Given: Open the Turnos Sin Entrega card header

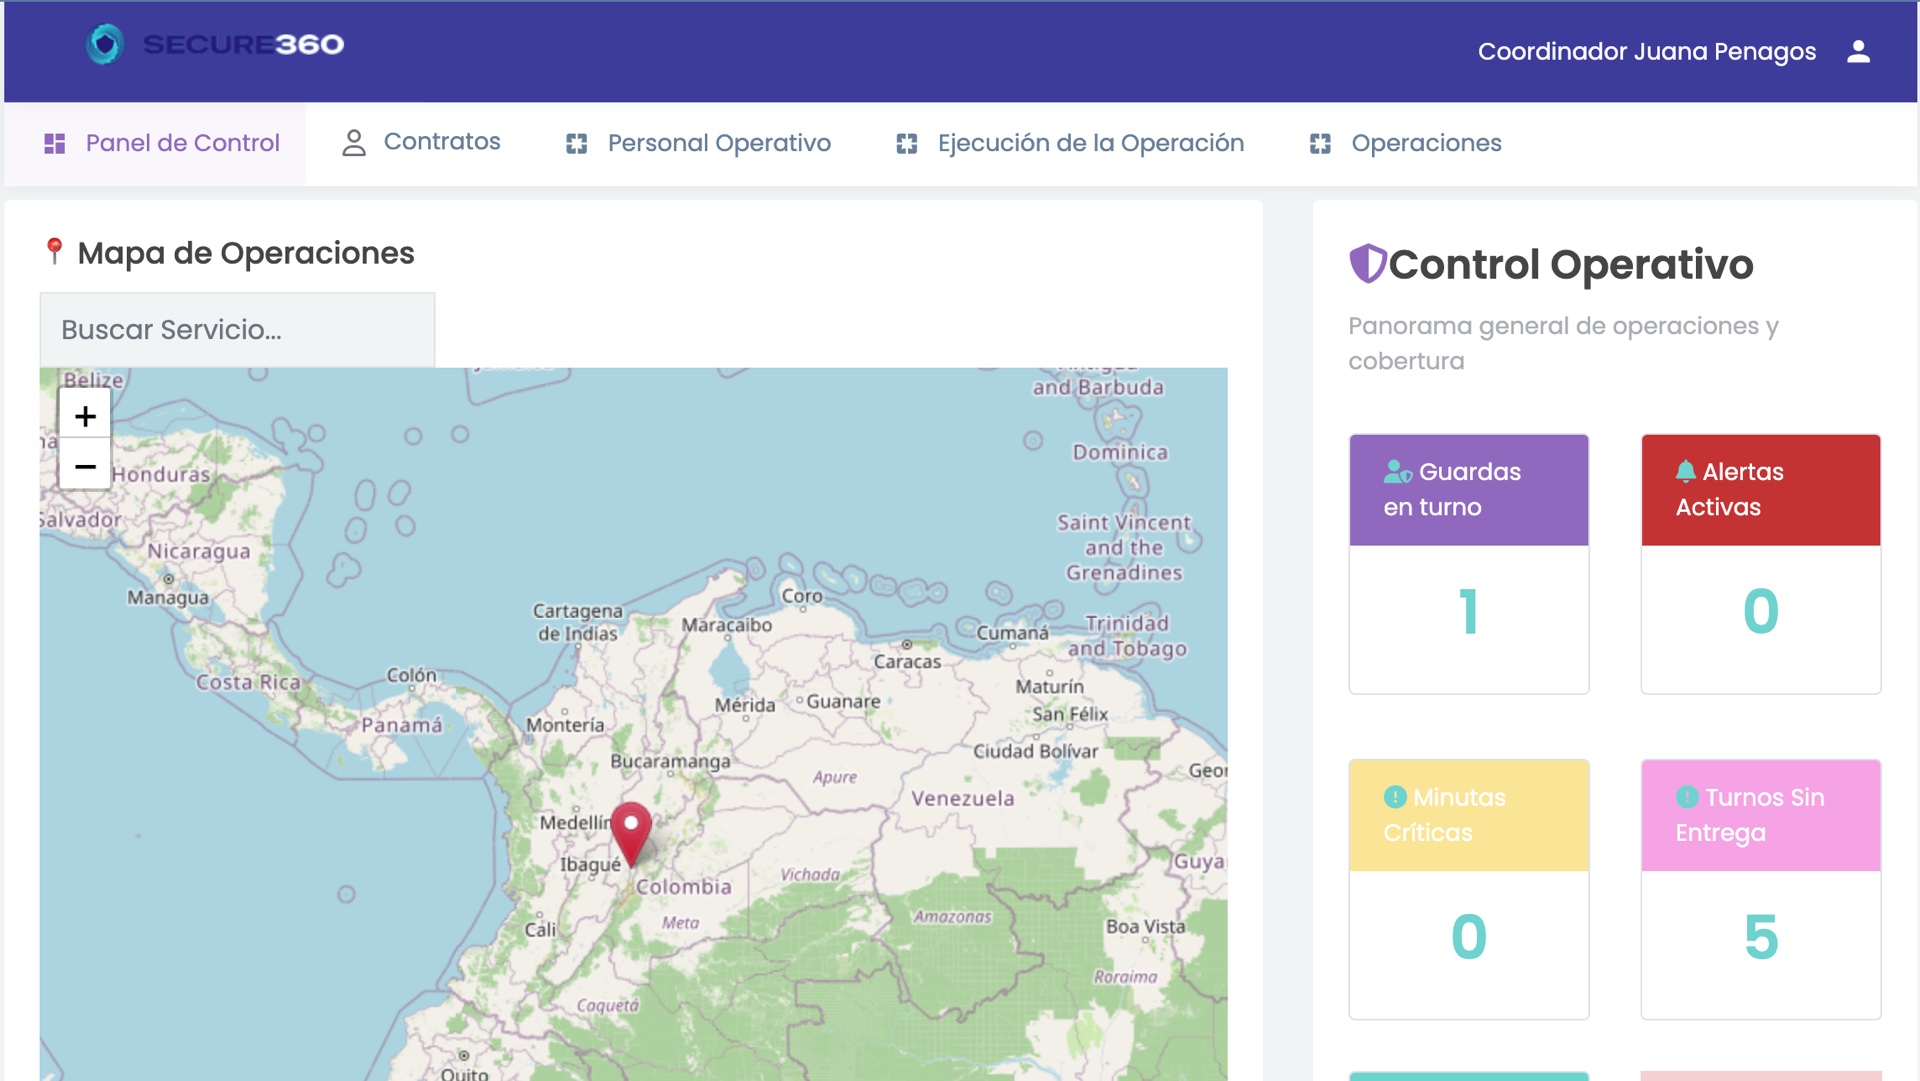Looking at the screenshot, I should pyautogui.click(x=1761, y=815).
